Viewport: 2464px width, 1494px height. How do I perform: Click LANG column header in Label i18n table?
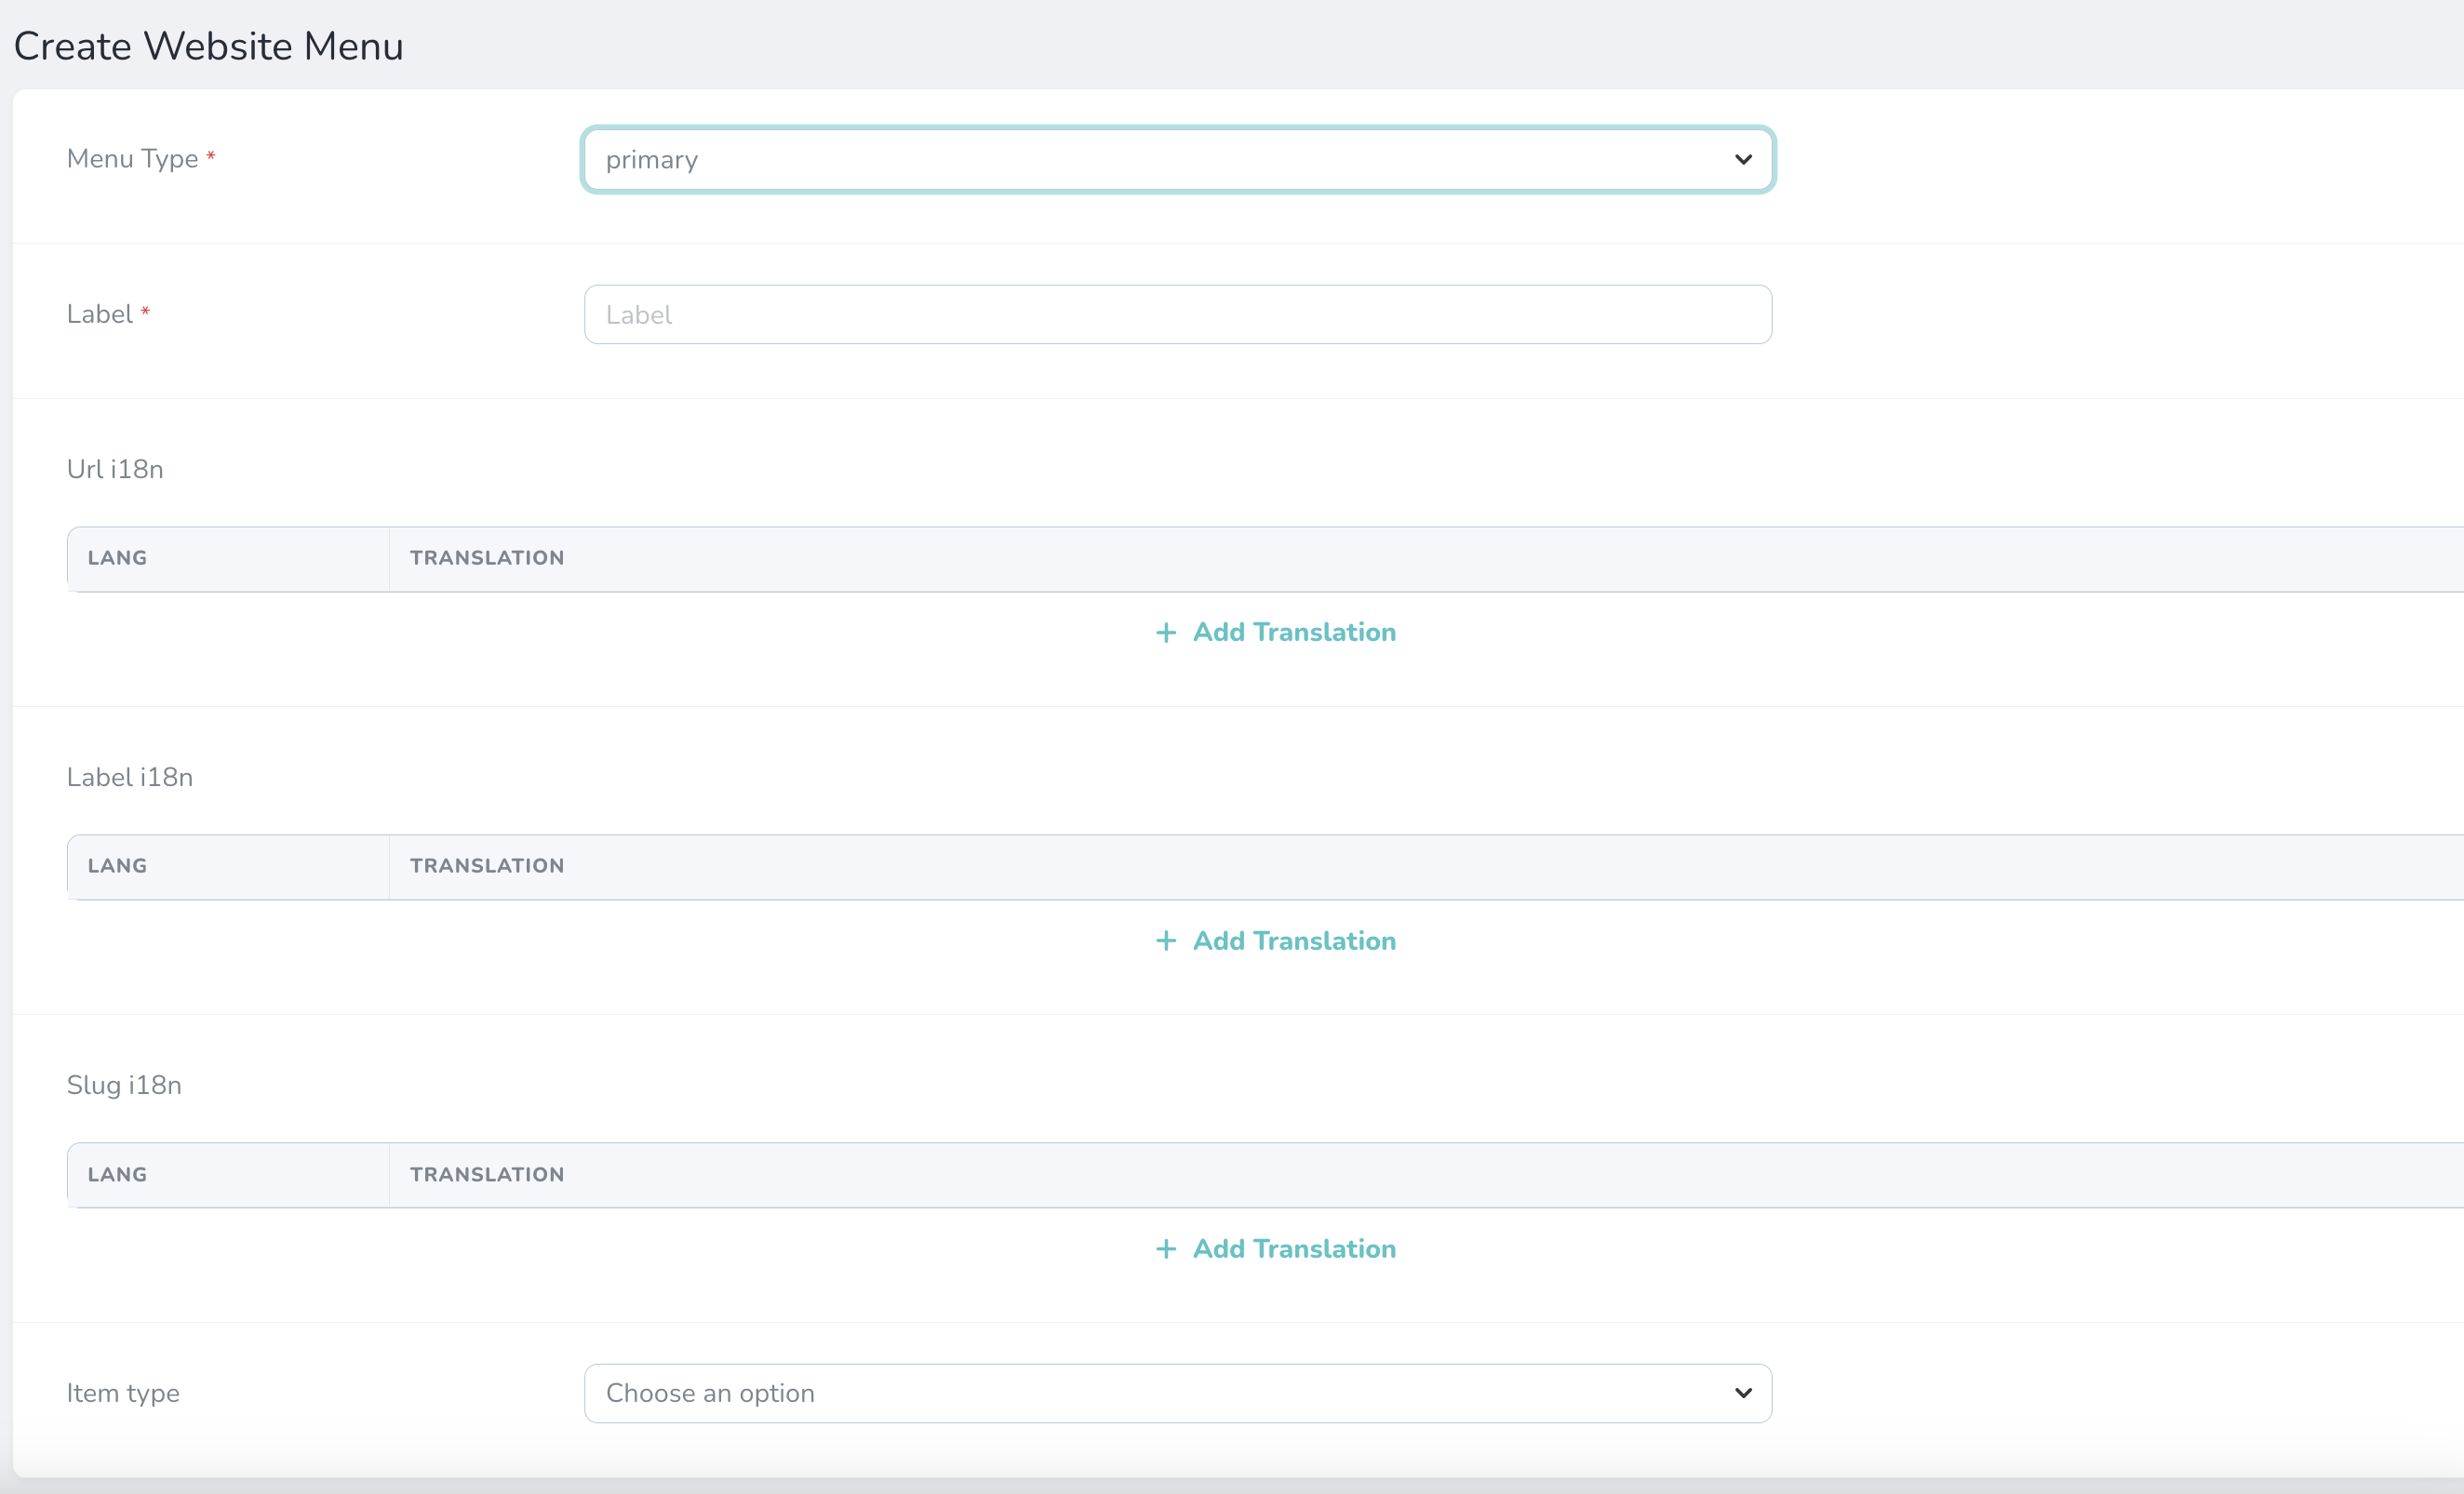click(117, 866)
